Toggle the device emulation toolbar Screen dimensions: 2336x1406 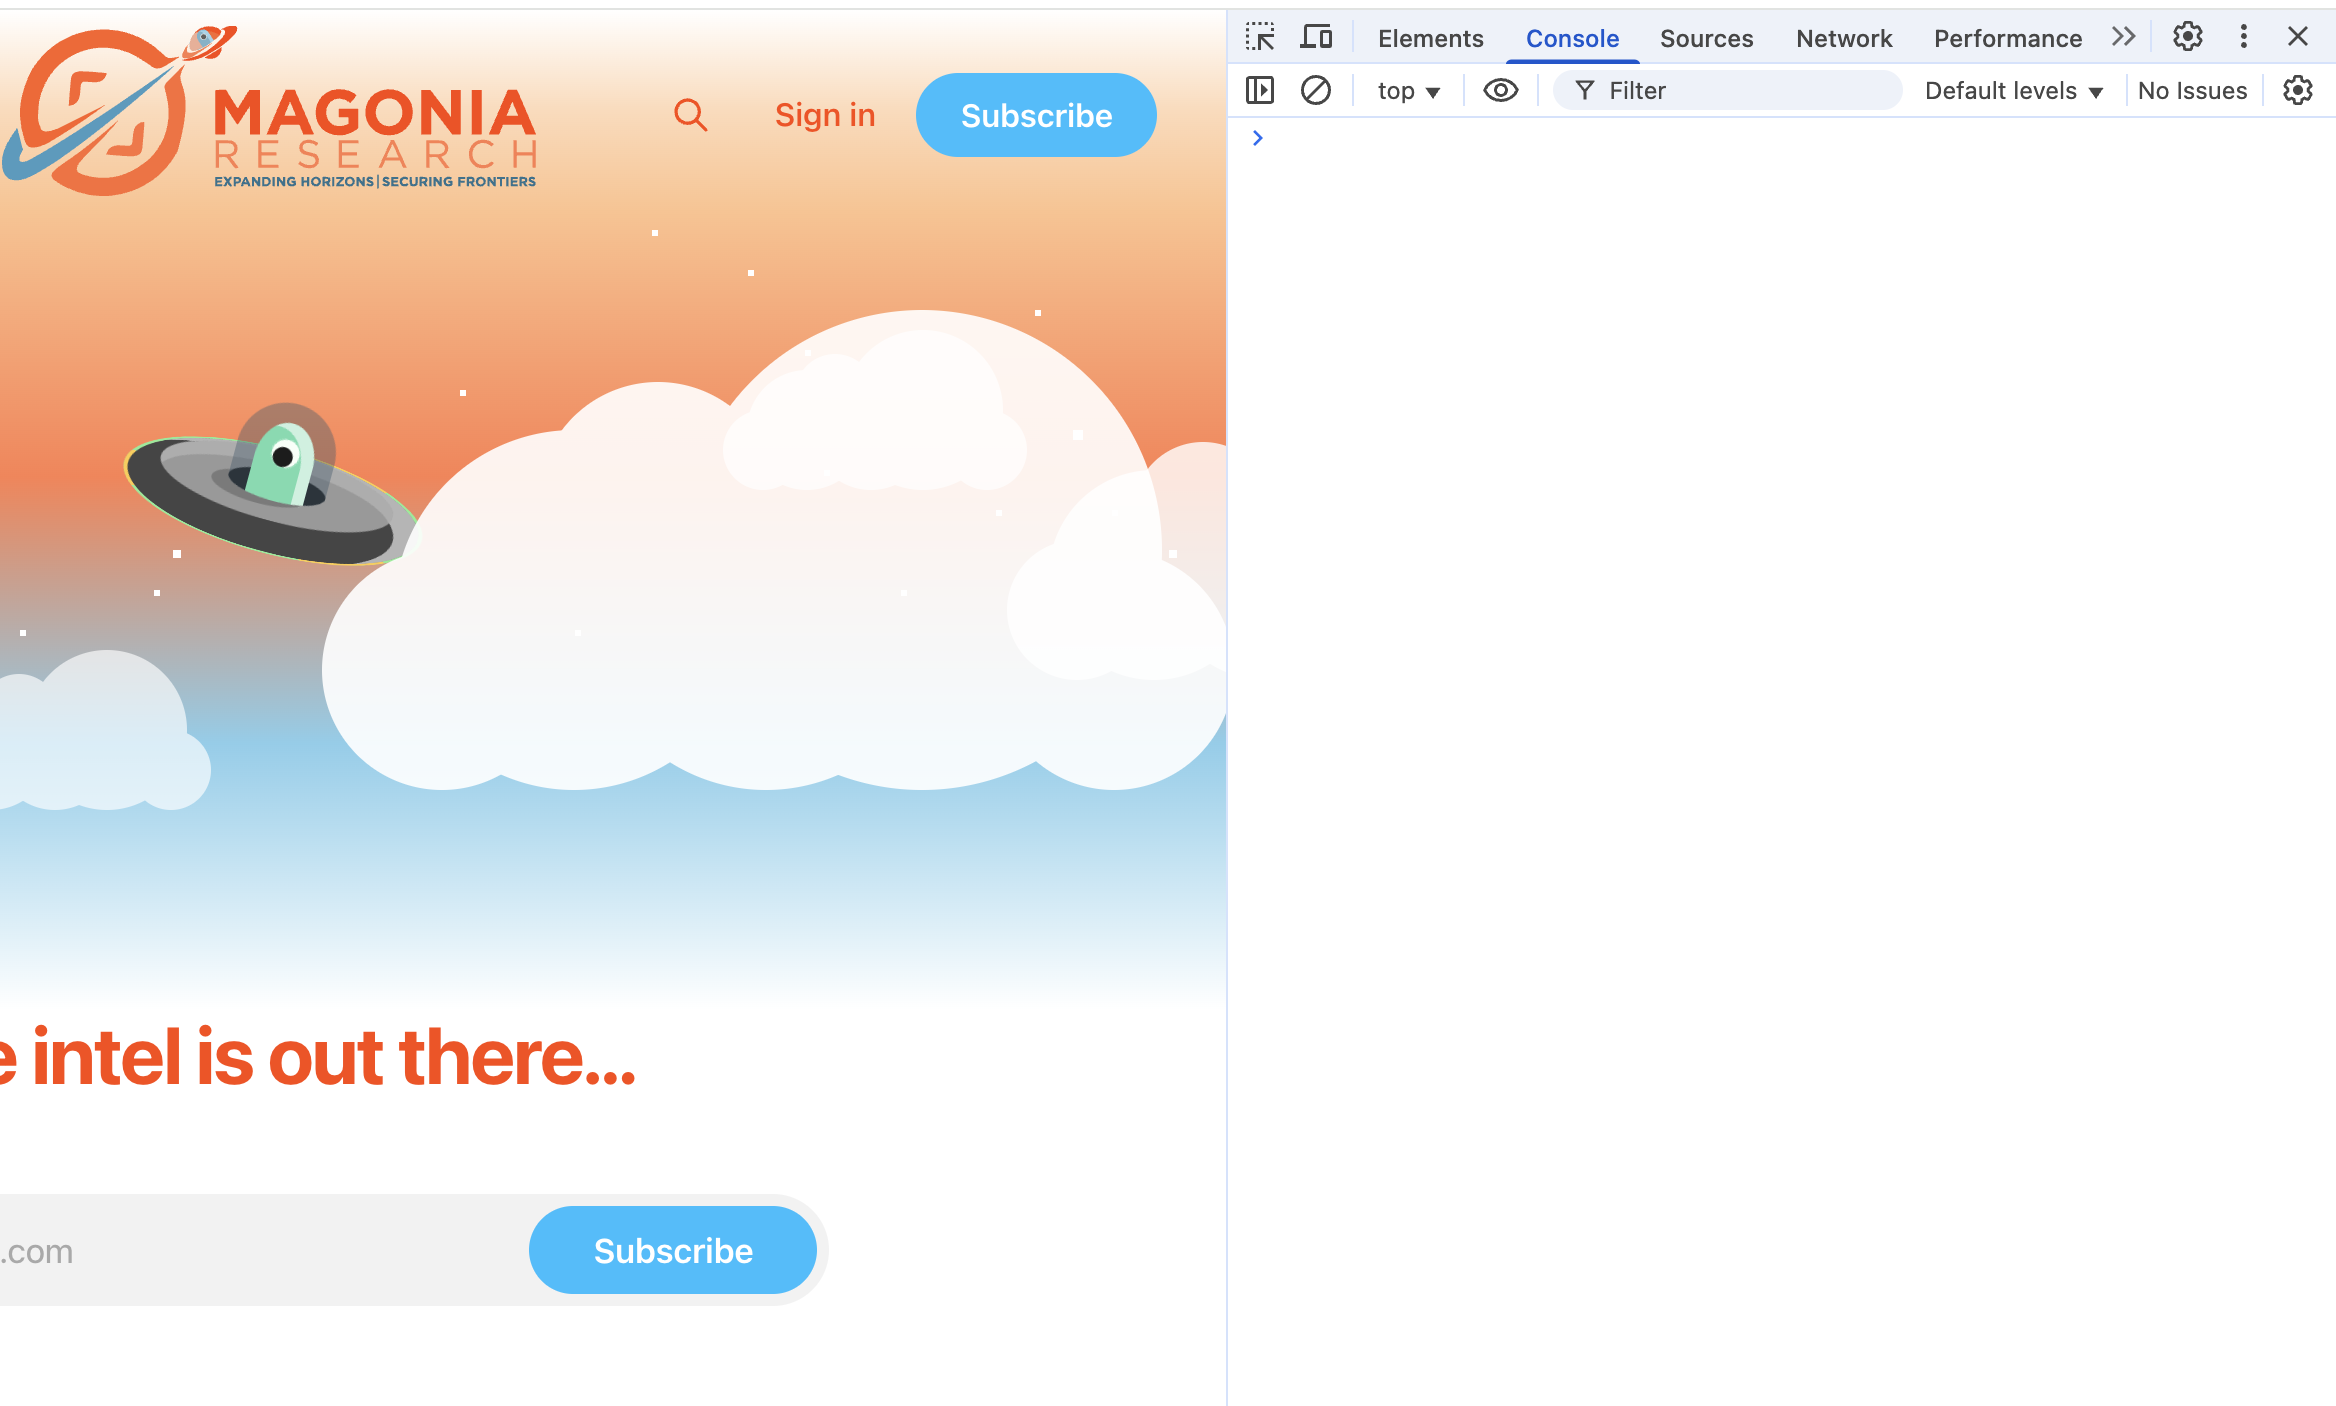click(1317, 37)
